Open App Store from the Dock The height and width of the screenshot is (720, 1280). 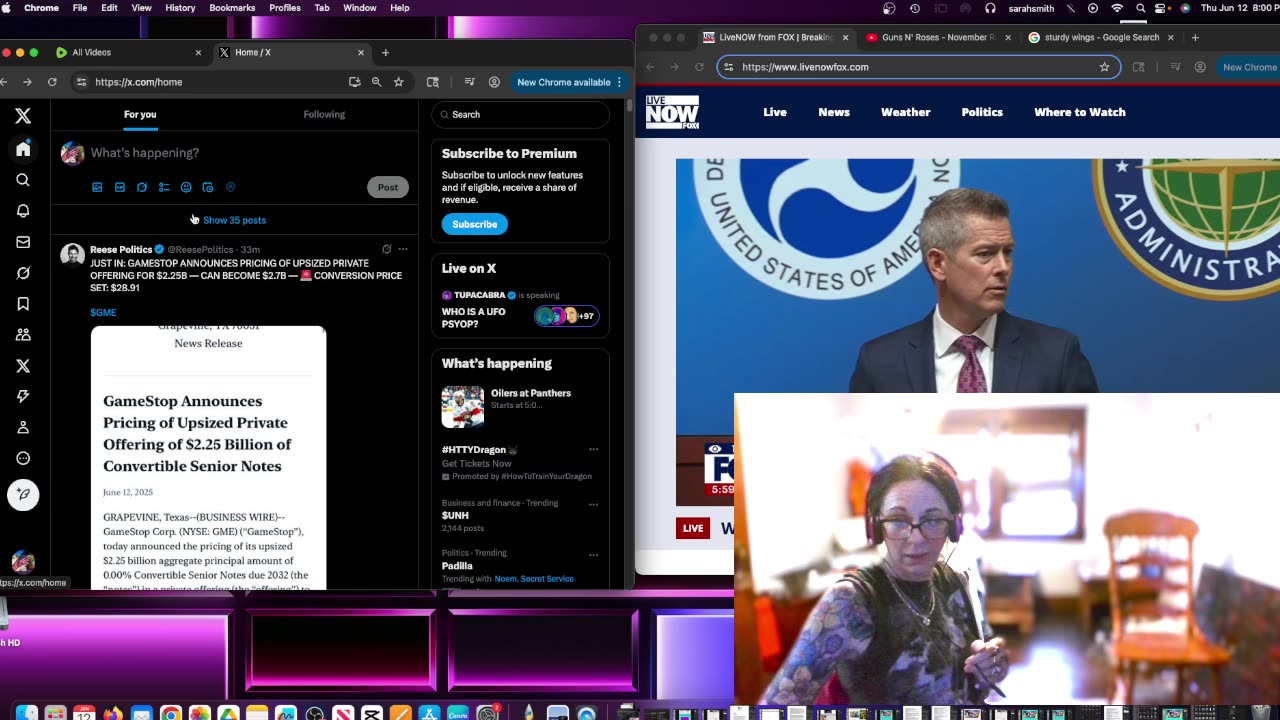[430, 714]
